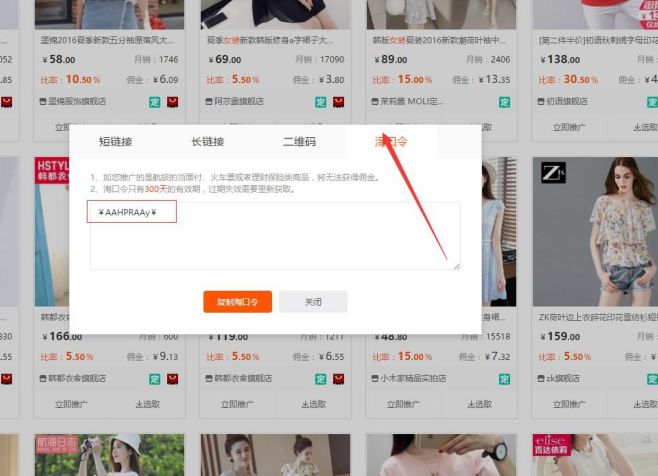Click the red coupon icon on the ¥166.00 card
This screenshot has height=476, width=658.
click(172, 379)
